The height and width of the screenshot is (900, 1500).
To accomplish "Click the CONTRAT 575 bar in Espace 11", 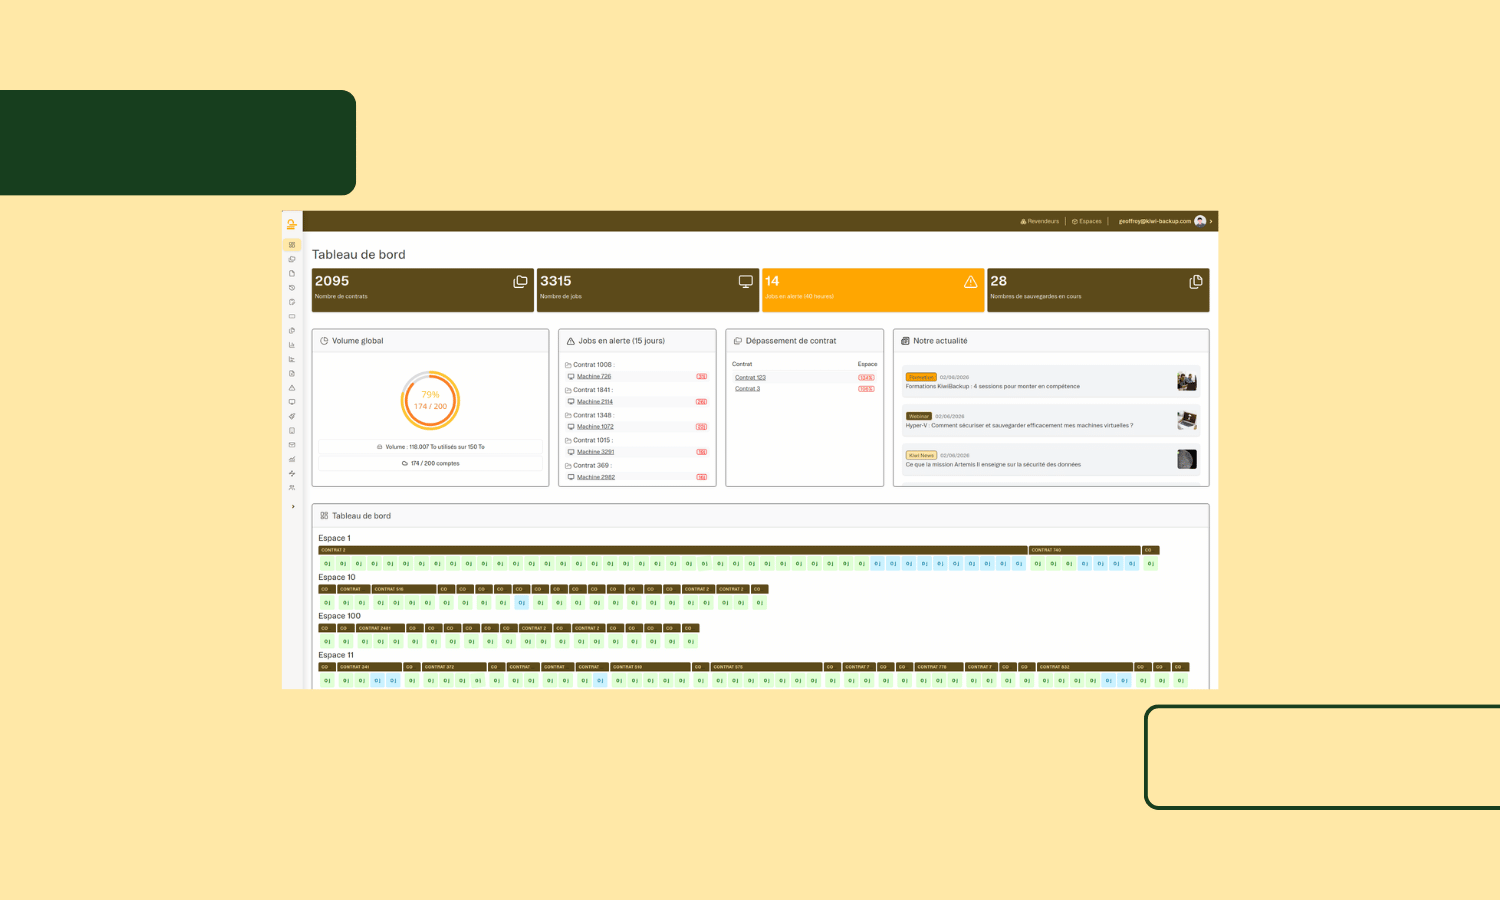I will pyautogui.click(x=767, y=667).
